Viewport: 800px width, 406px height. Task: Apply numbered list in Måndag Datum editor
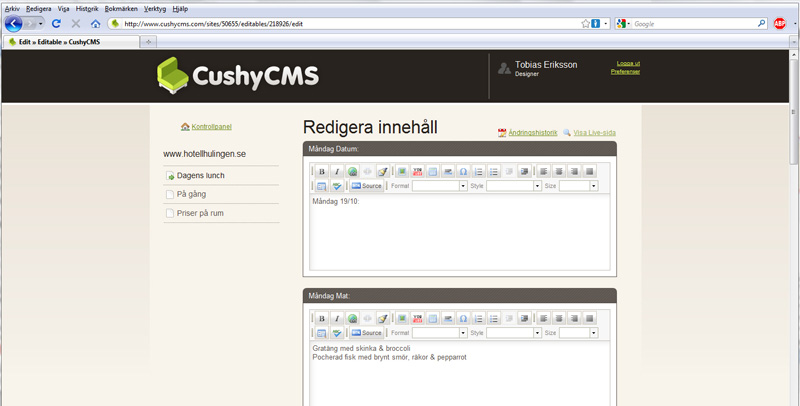[x=479, y=171]
